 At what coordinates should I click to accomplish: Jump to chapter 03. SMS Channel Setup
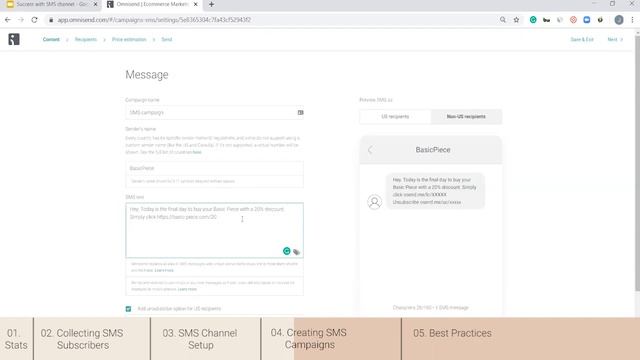206,339
